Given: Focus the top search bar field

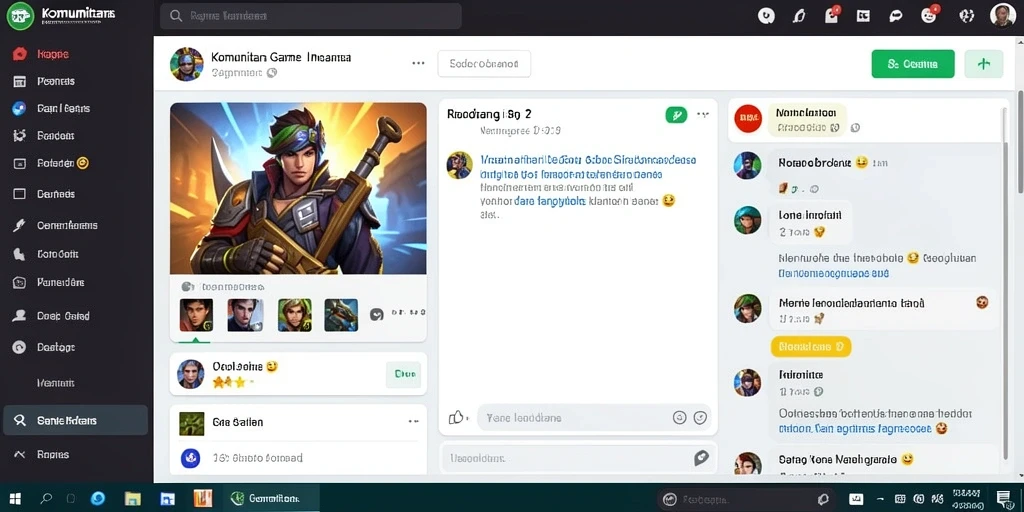Looking at the screenshot, I should coord(311,16).
